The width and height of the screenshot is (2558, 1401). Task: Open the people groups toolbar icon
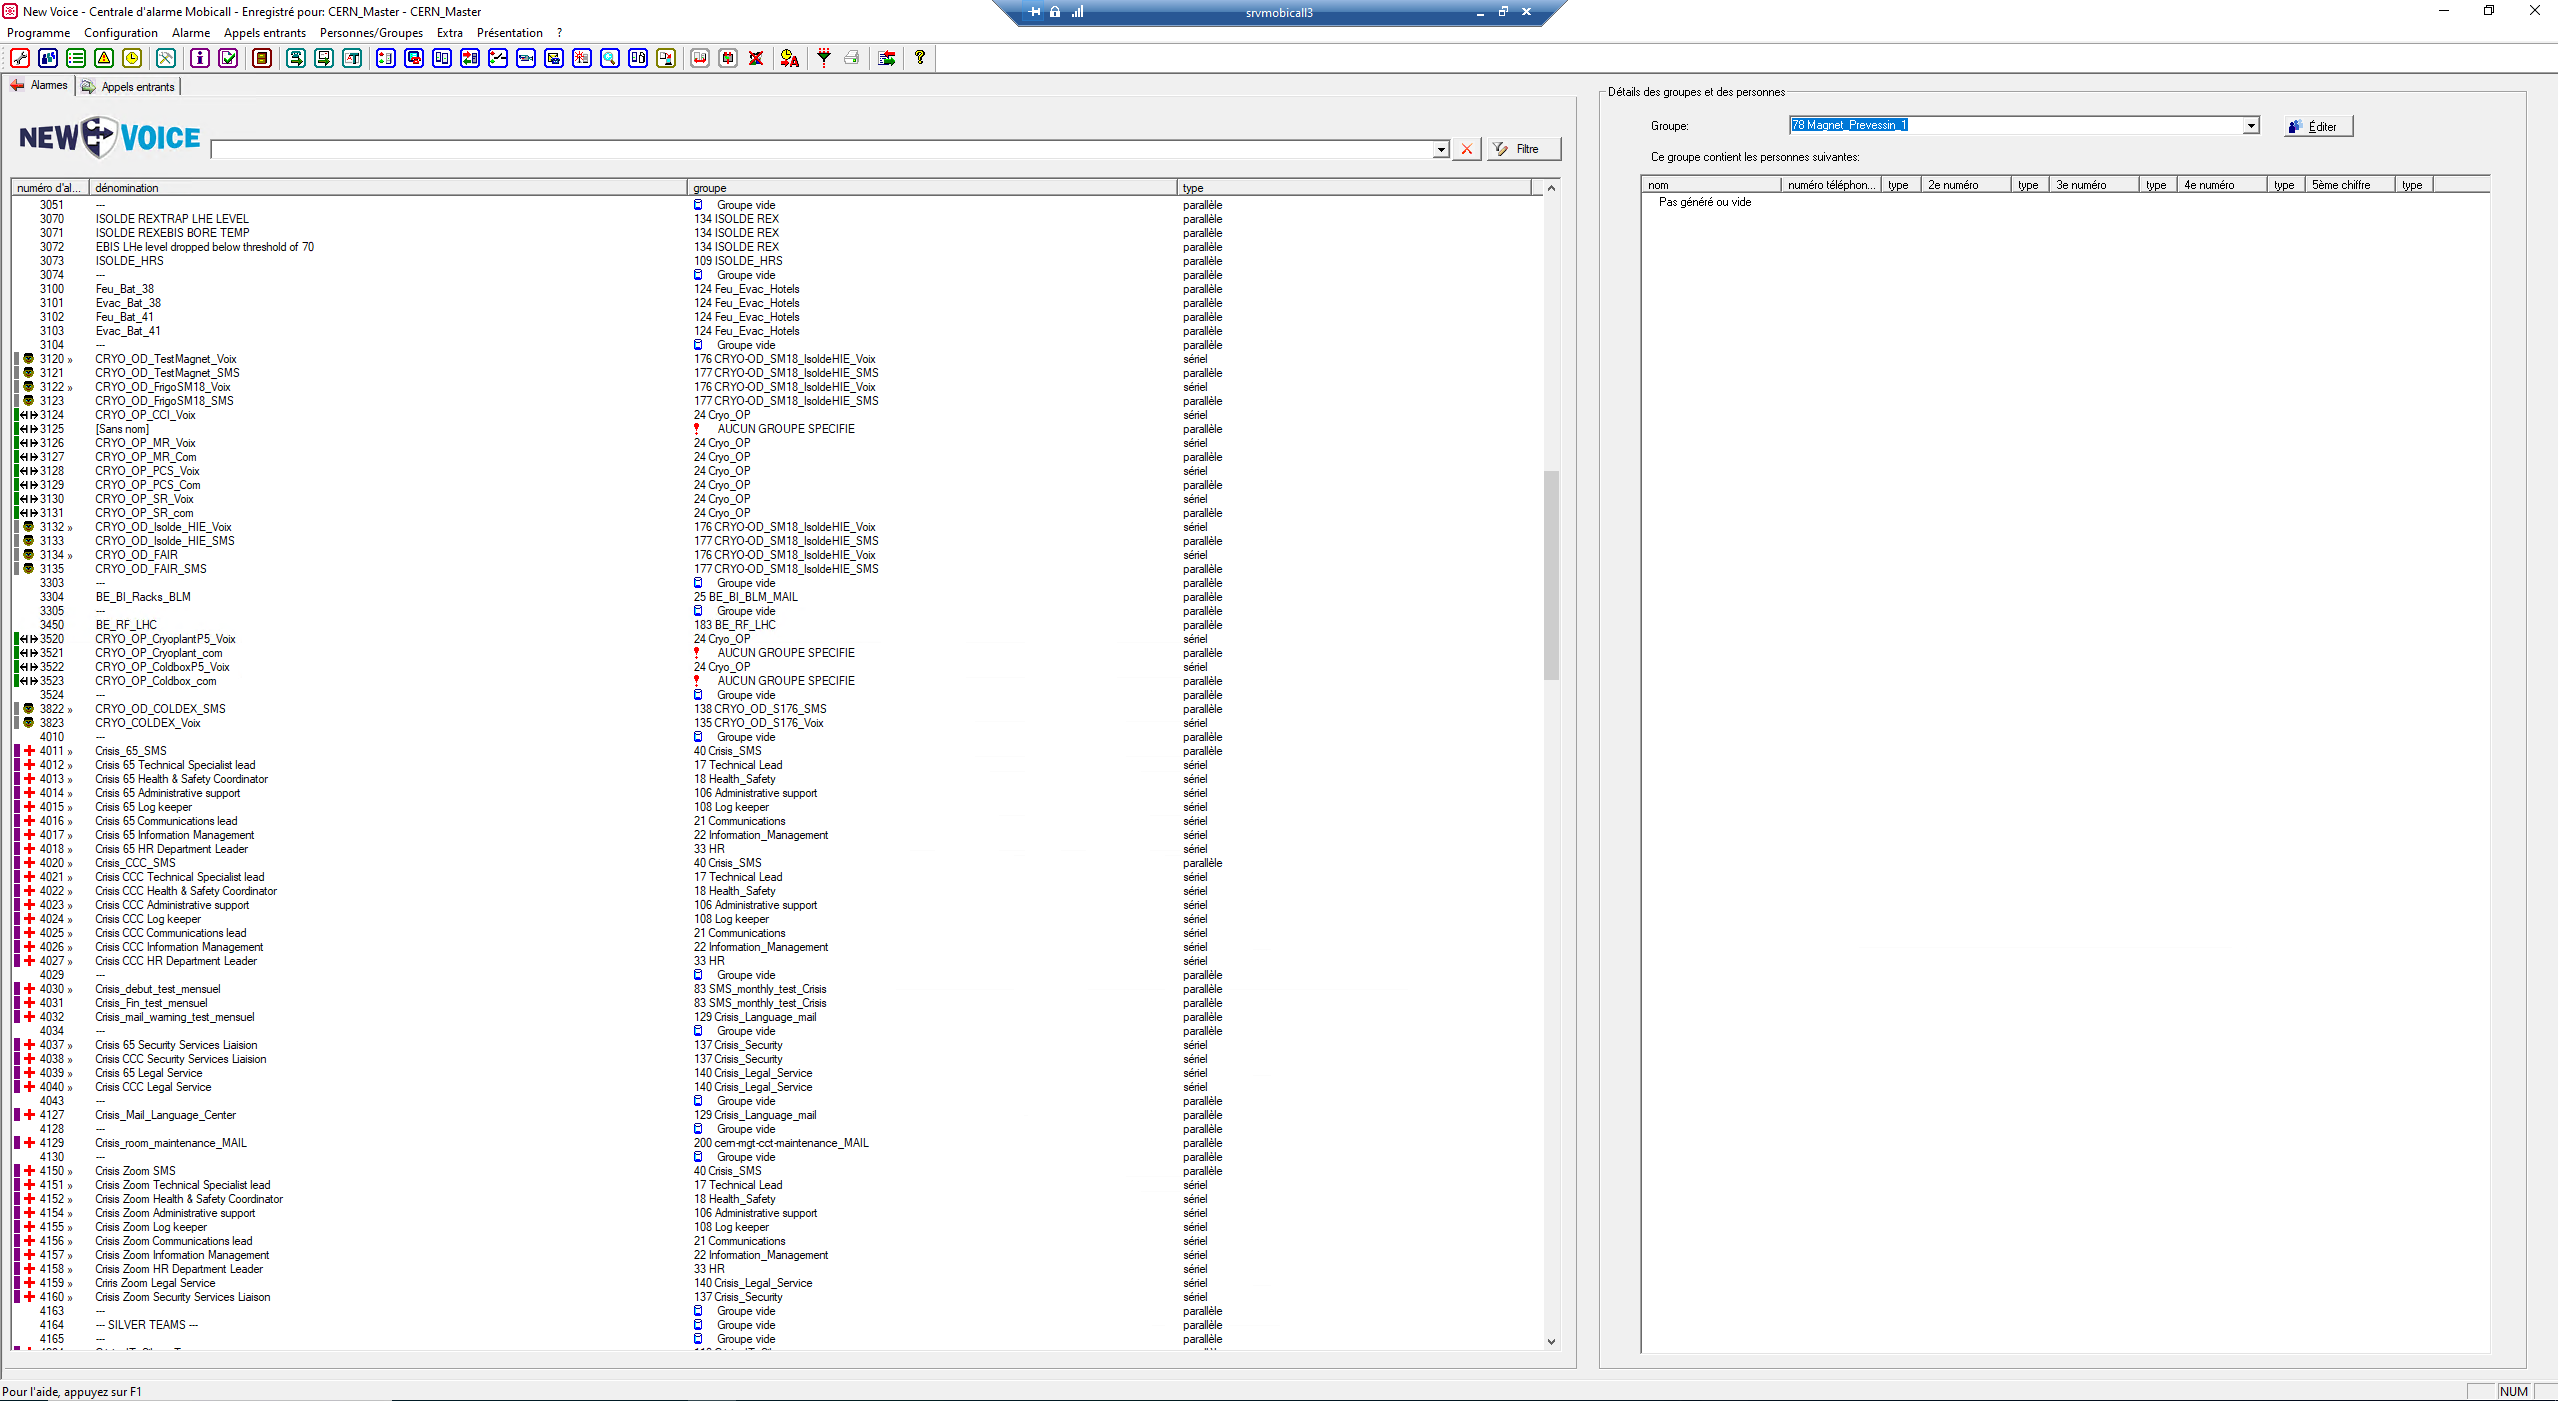[48, 58]
